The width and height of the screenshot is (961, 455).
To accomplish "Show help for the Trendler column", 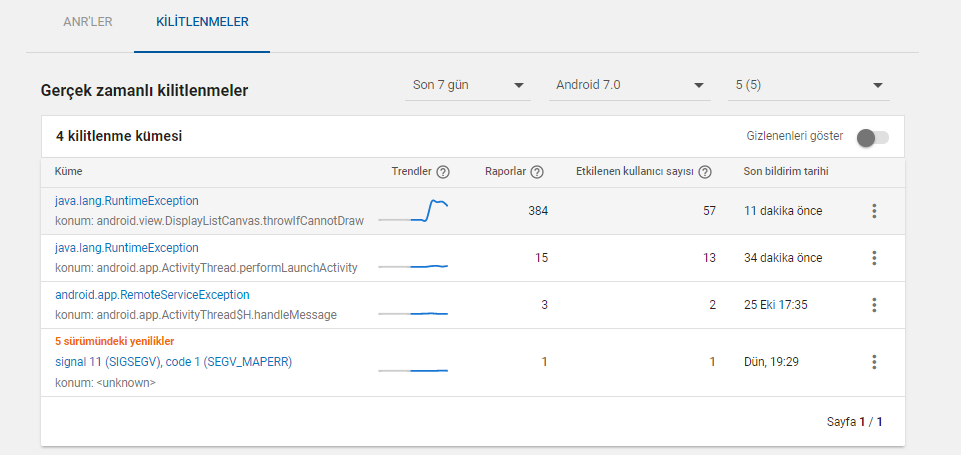I will [x=443, y=172].
